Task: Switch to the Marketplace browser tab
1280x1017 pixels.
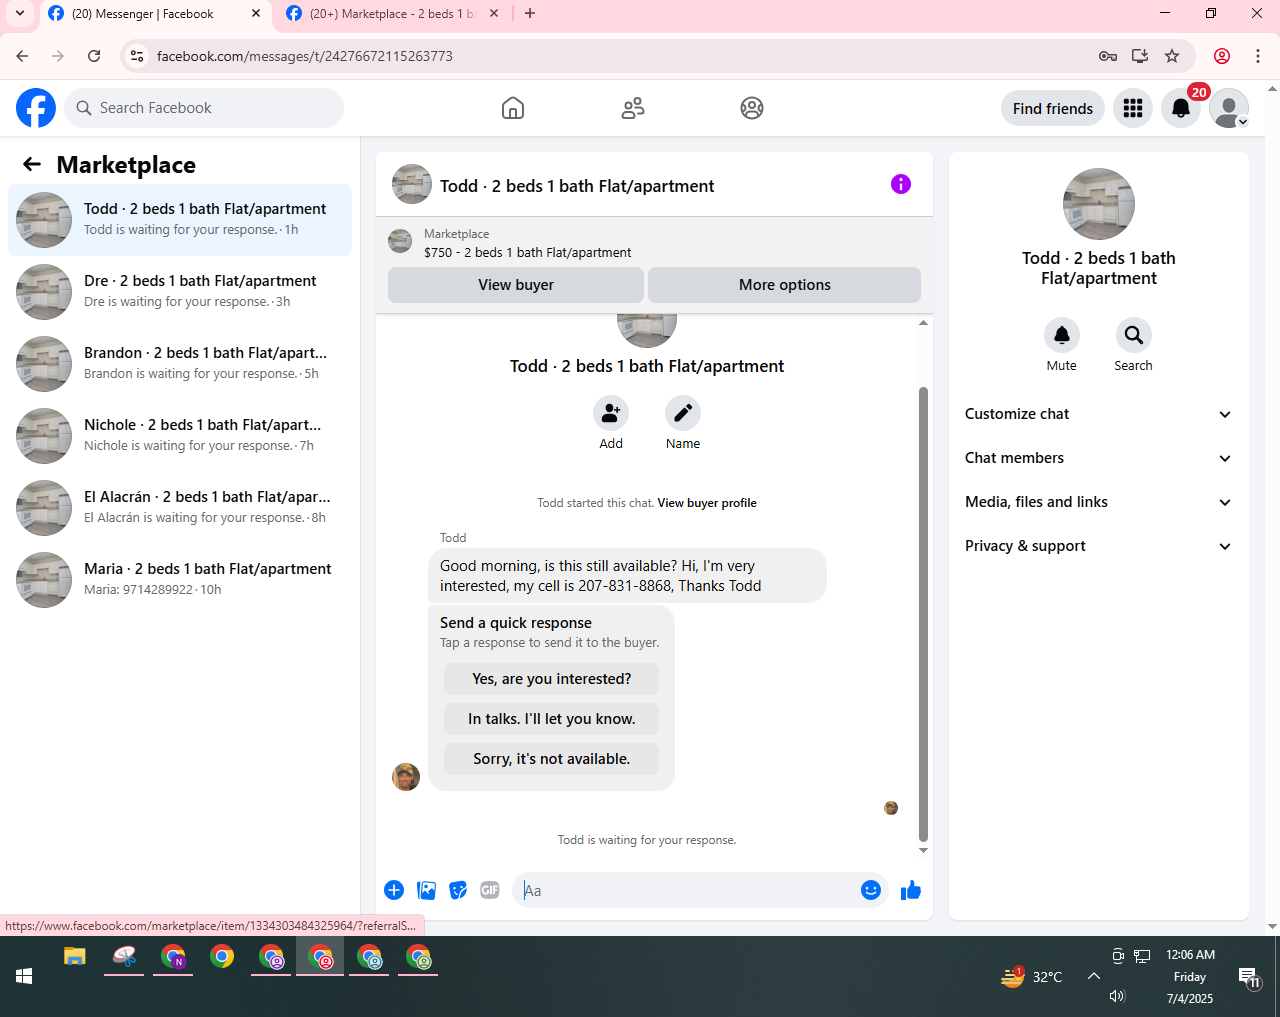Action: pyautogui.click(x=393, y=14)
